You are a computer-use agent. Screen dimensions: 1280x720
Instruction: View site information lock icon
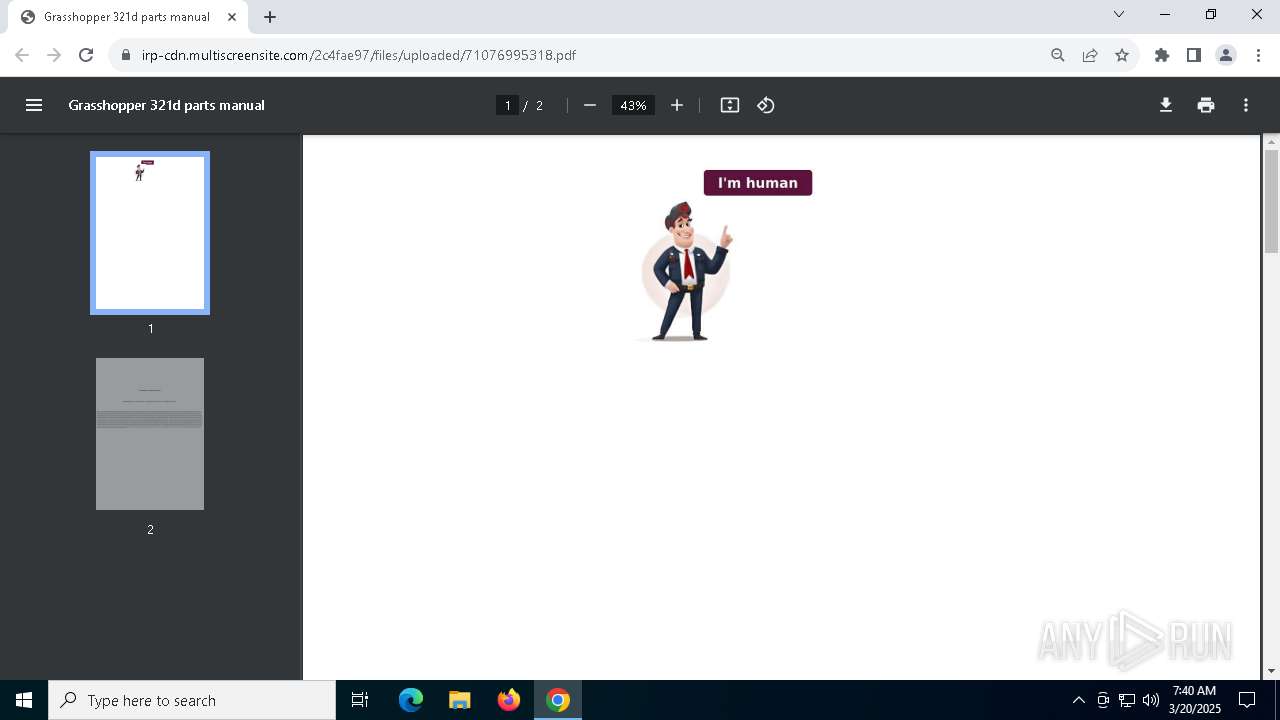tap(126, 55)
